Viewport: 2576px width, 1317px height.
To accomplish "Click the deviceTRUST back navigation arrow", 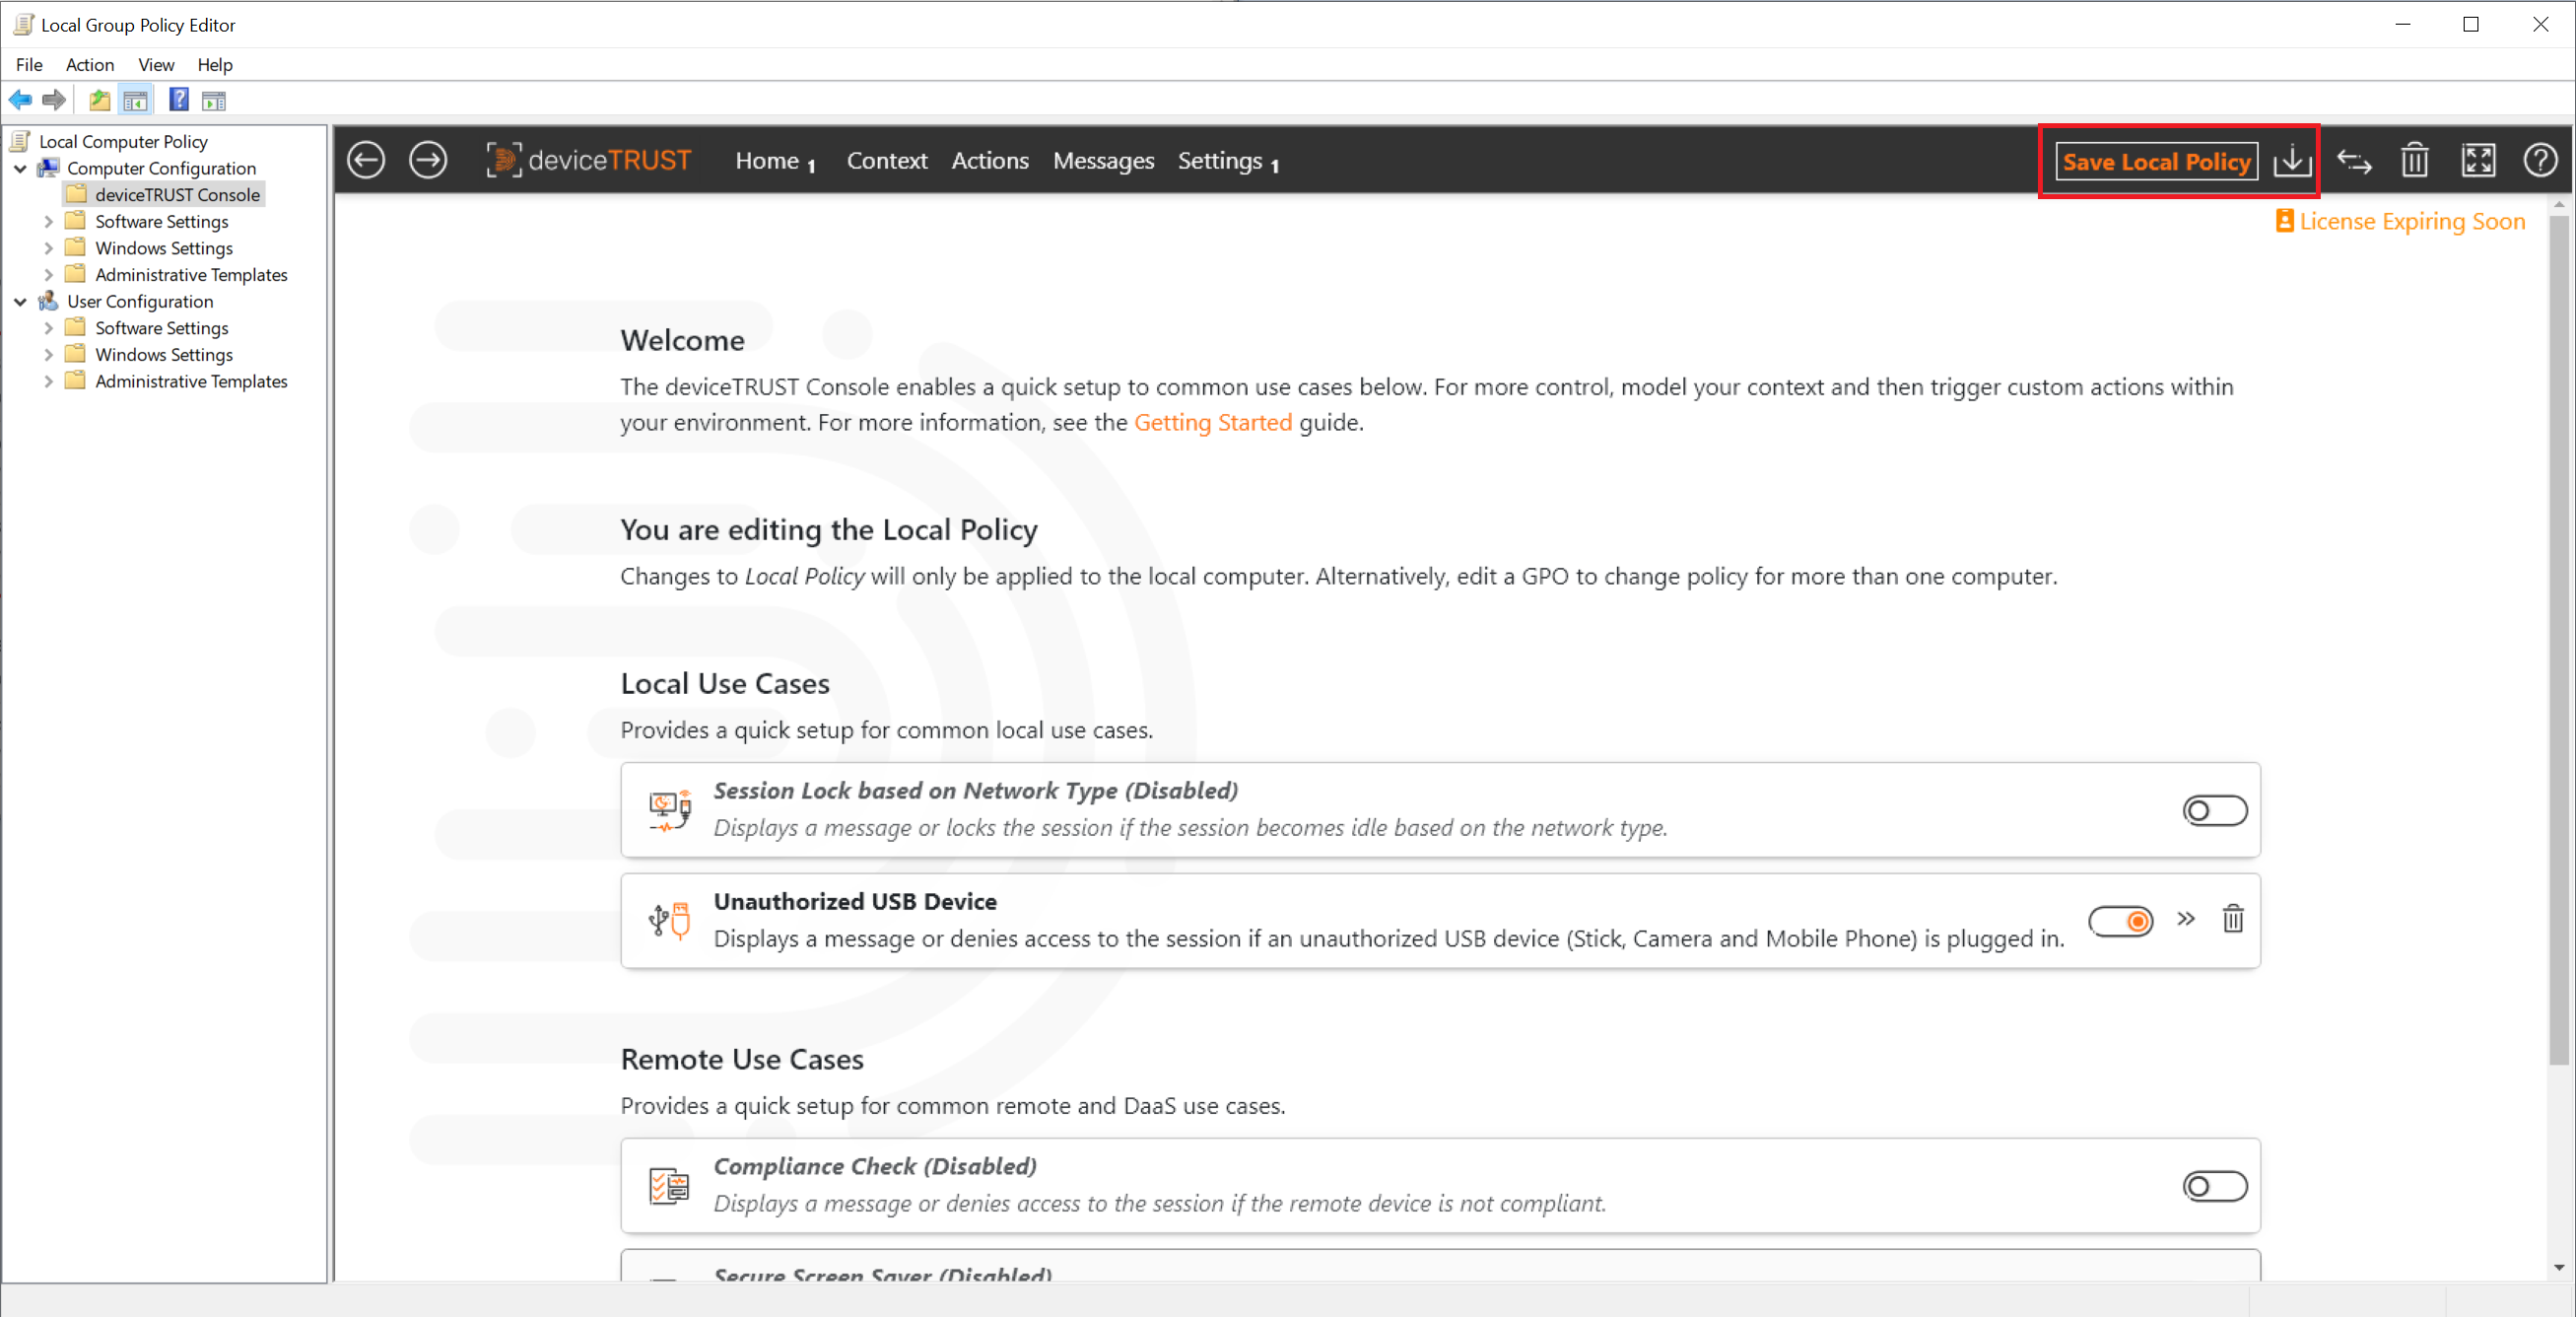I will coord(366,160).
